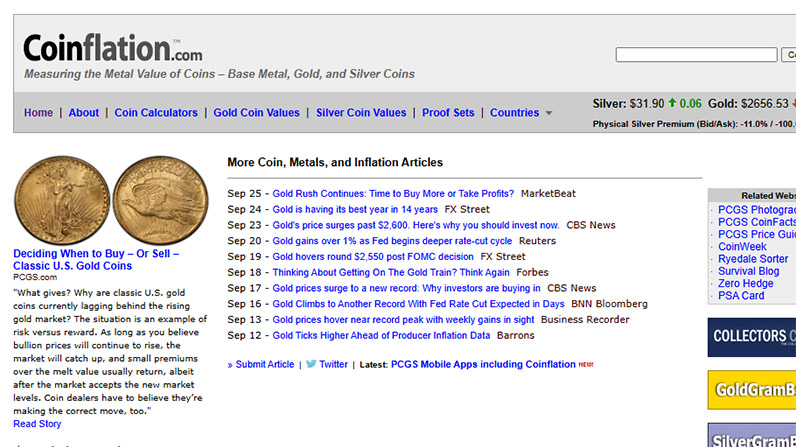This screenshot has height=447, width=796.
Task: Open 'Gold Ticks Higher Ahead' Barrons article
Action: pyautogui.click(x=381, y=335)
